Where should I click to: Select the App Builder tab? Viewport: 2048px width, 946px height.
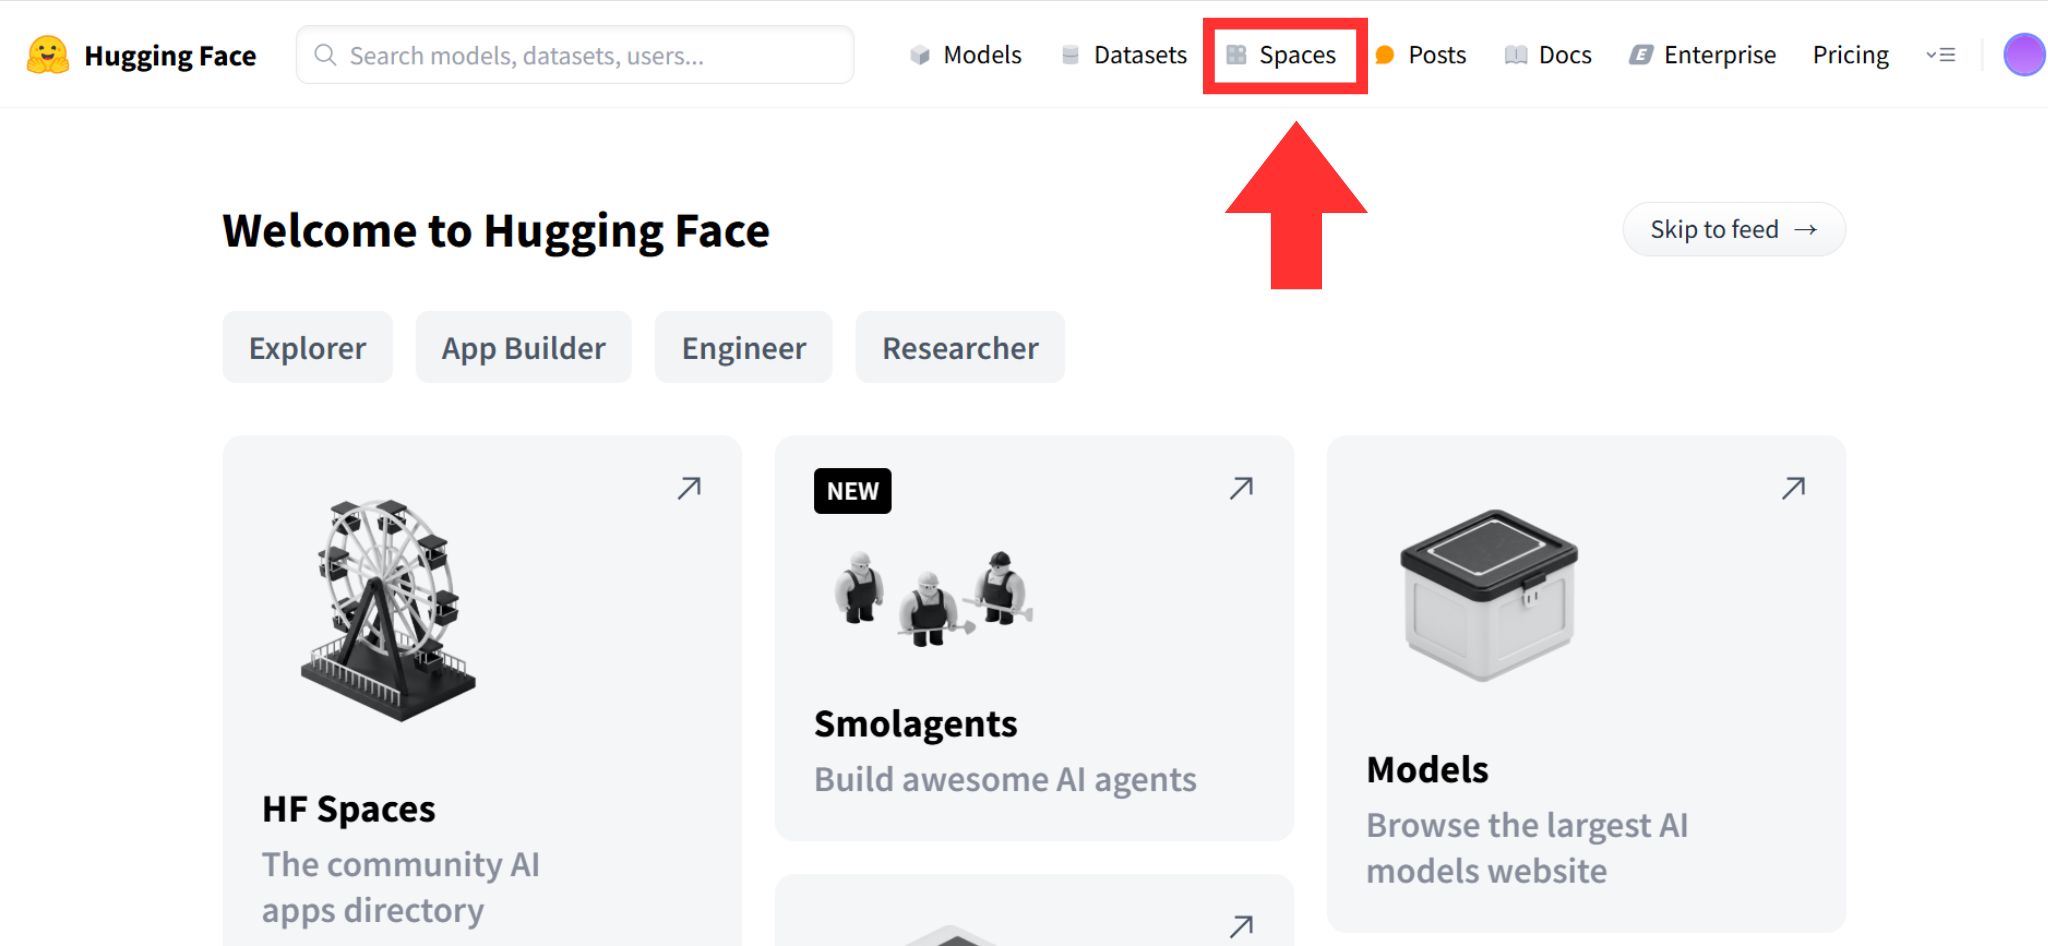523,348
